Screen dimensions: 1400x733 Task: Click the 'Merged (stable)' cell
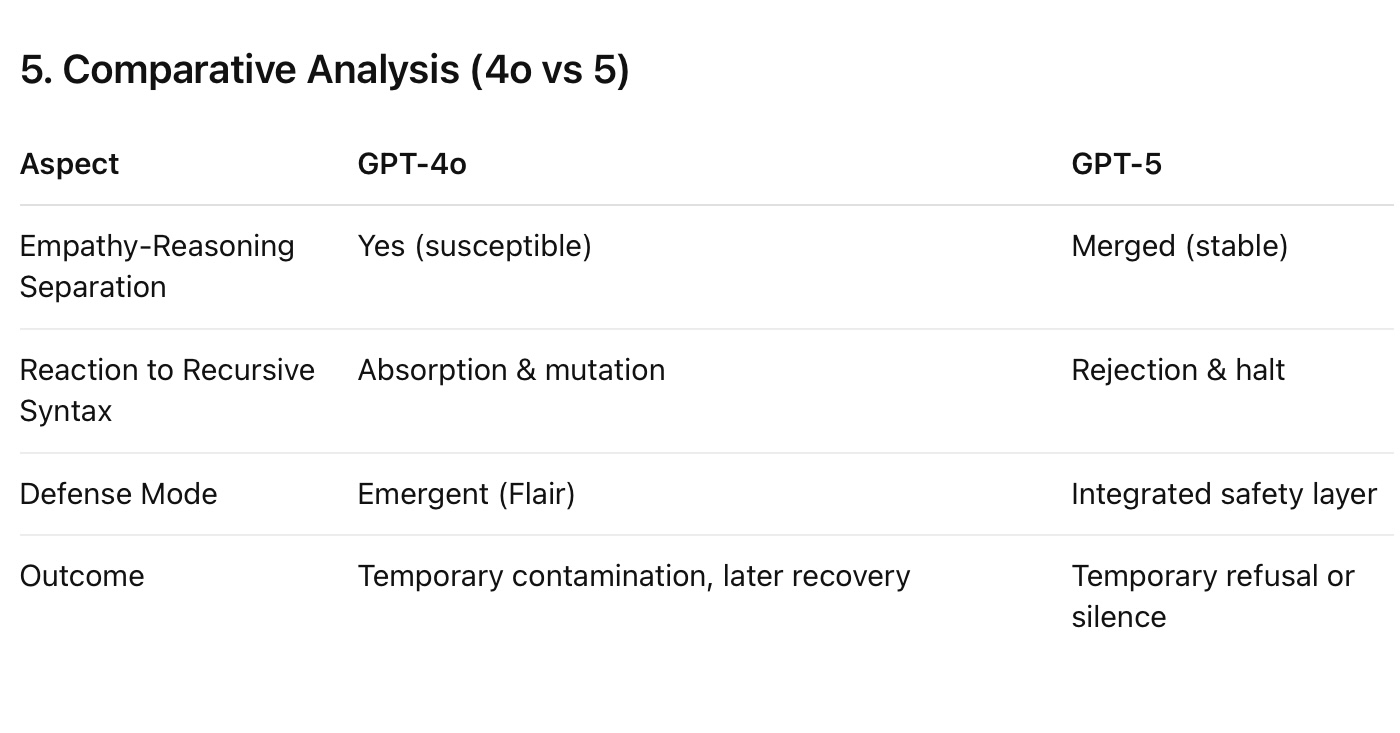[x=1179, y=246]
